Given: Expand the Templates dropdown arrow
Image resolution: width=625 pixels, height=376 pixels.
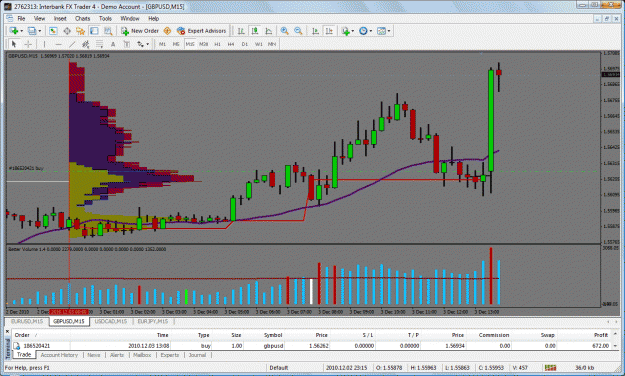Looking at the screenshot, I should pos(389,31).
